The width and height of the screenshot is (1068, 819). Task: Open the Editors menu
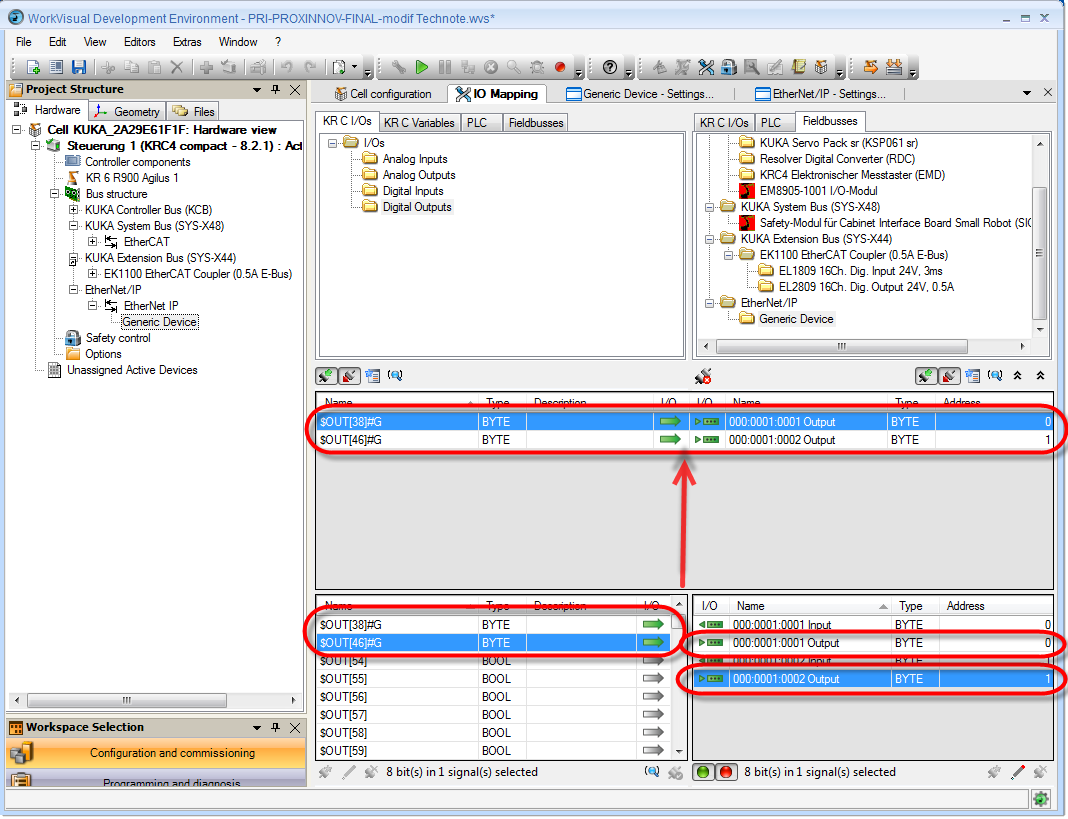(x=140, y=42)
